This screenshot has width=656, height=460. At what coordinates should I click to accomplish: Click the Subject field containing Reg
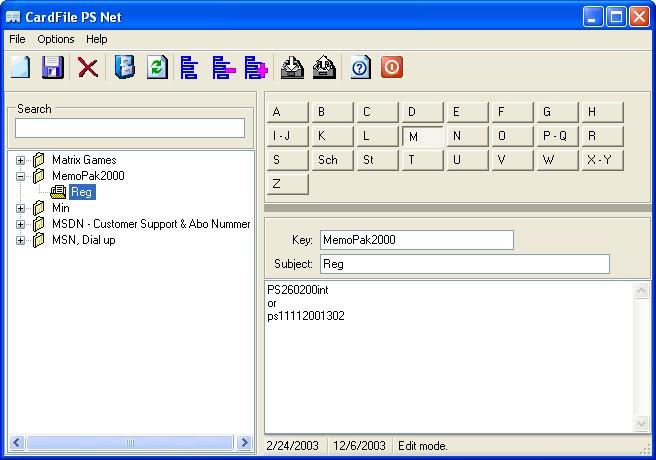[x=465, y=264]
